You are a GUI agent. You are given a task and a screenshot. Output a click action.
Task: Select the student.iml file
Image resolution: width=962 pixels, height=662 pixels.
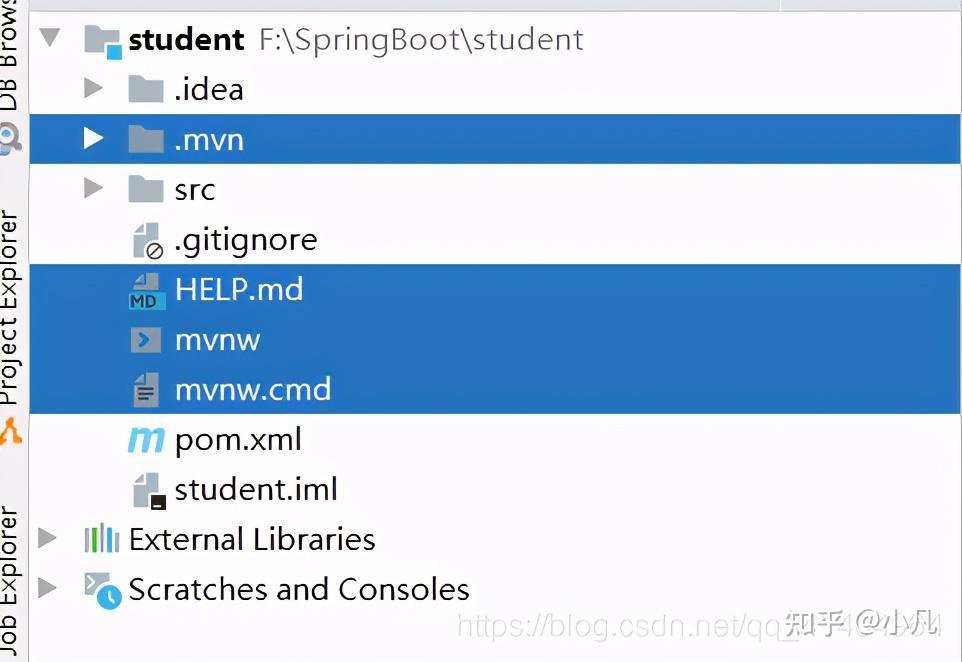(x=256, y=489)
